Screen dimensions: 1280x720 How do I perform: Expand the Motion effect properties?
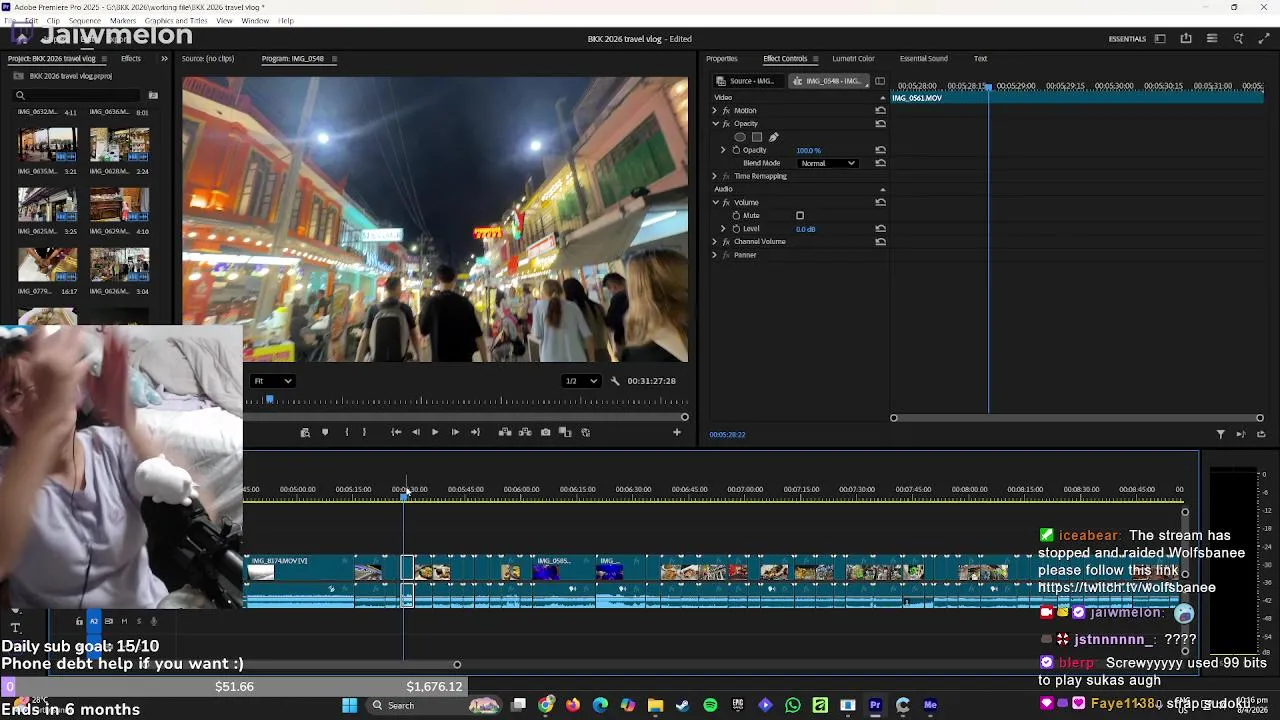(715, 110)
